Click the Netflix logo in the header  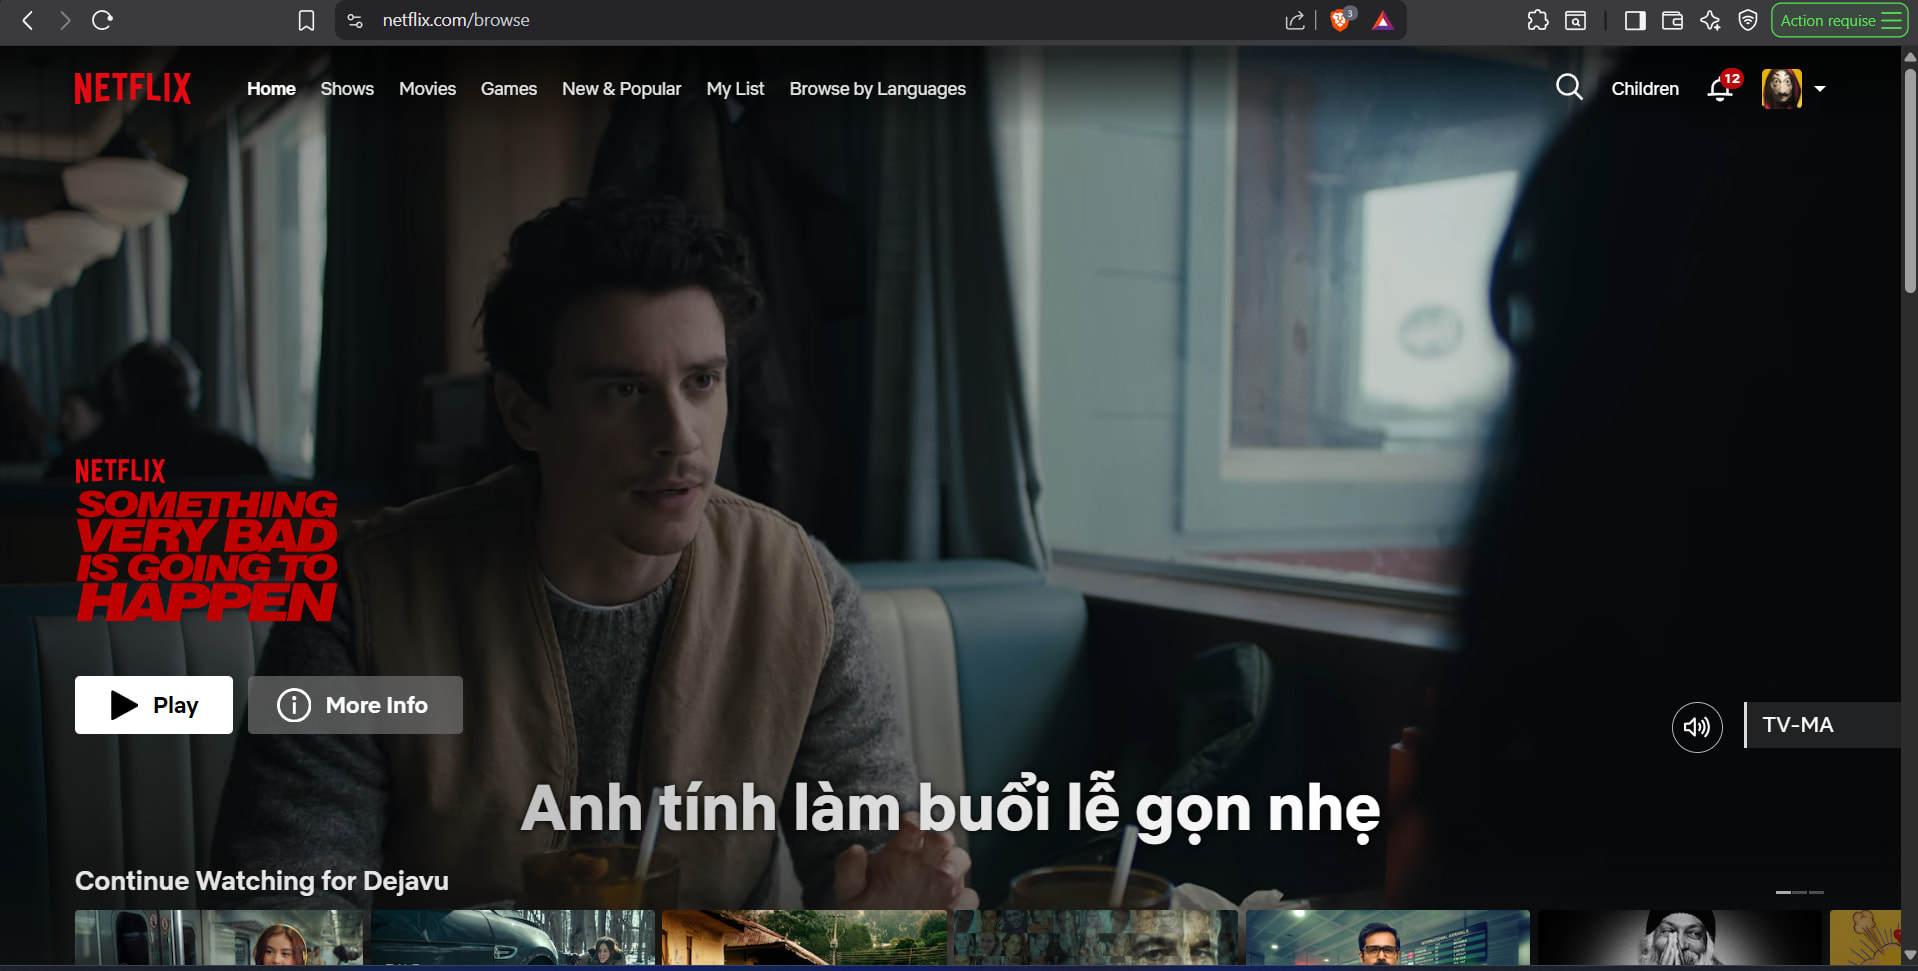pos(133,88)
